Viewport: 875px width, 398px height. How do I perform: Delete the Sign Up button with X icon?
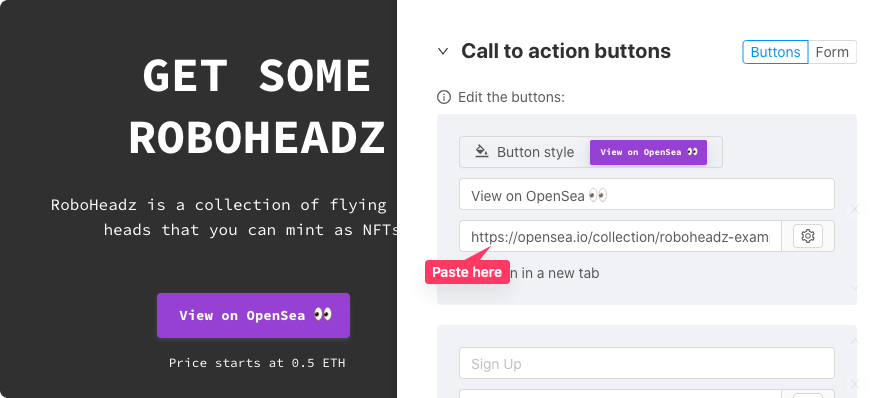pyautogui.click(x=854, y=384)
